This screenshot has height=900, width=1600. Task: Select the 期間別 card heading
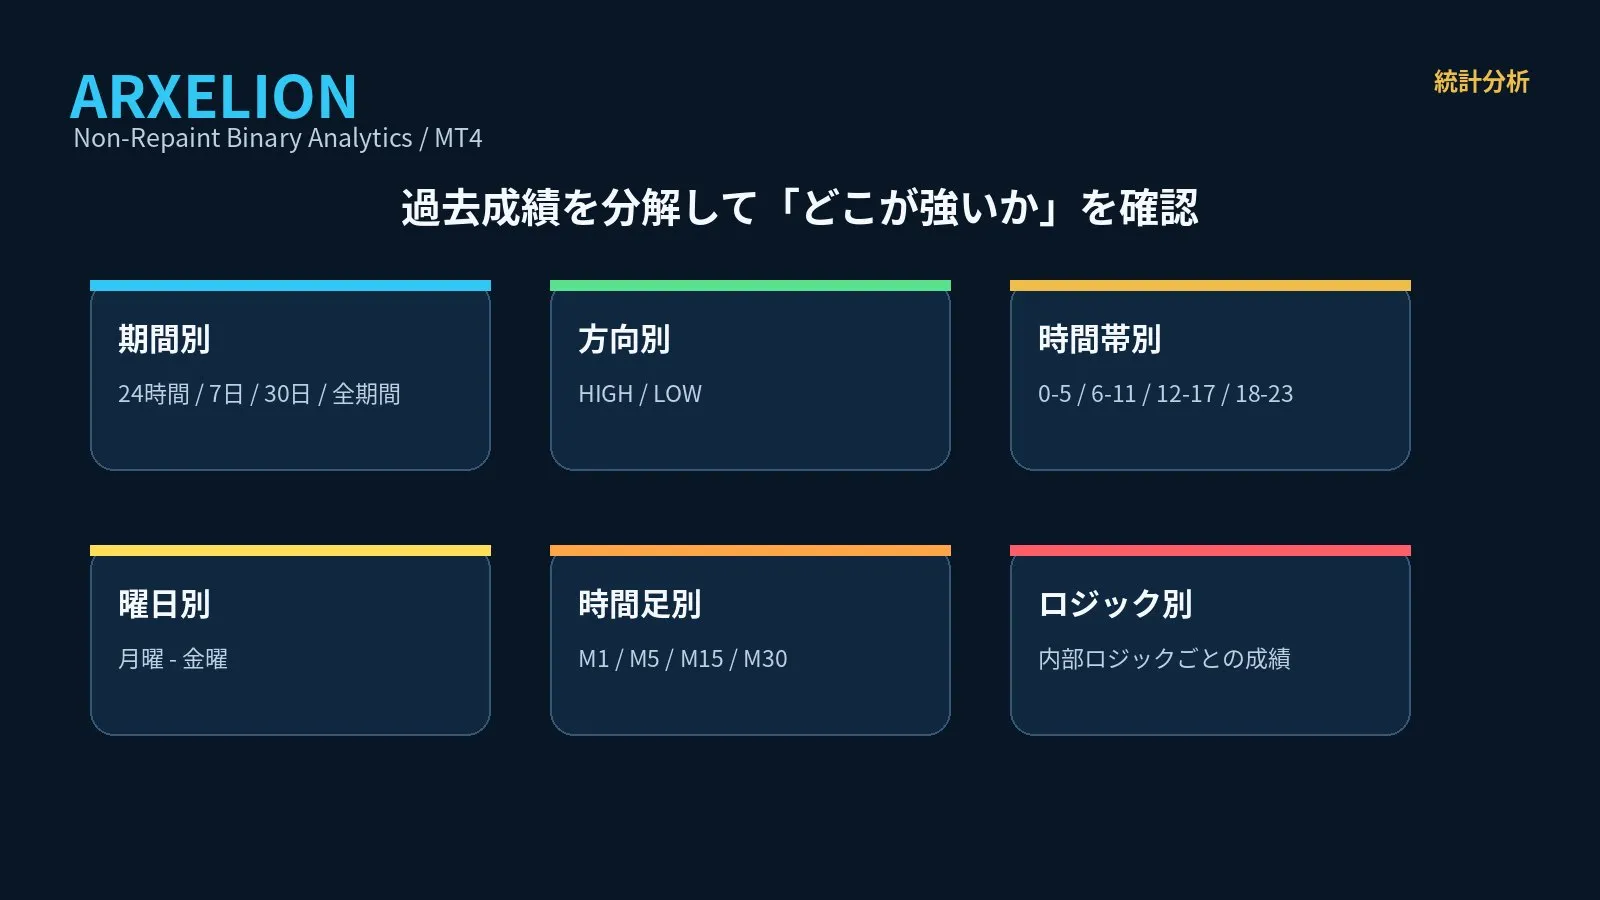[x=164, y=339]
